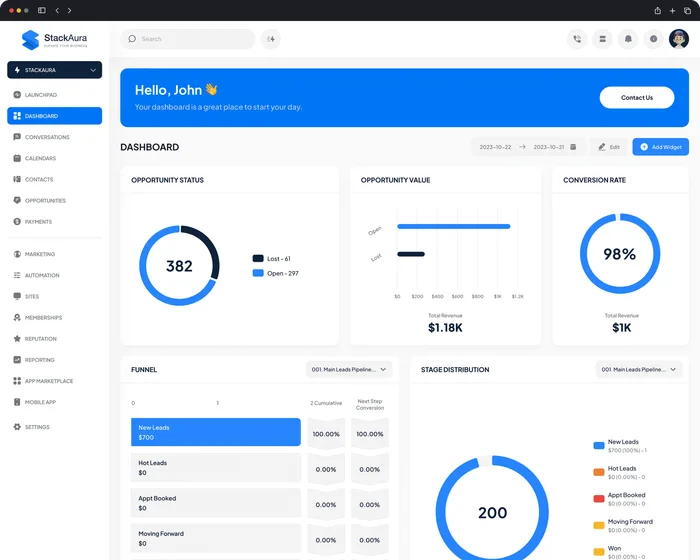
Task: Open the user profile avatar
Action: point(679,39)
